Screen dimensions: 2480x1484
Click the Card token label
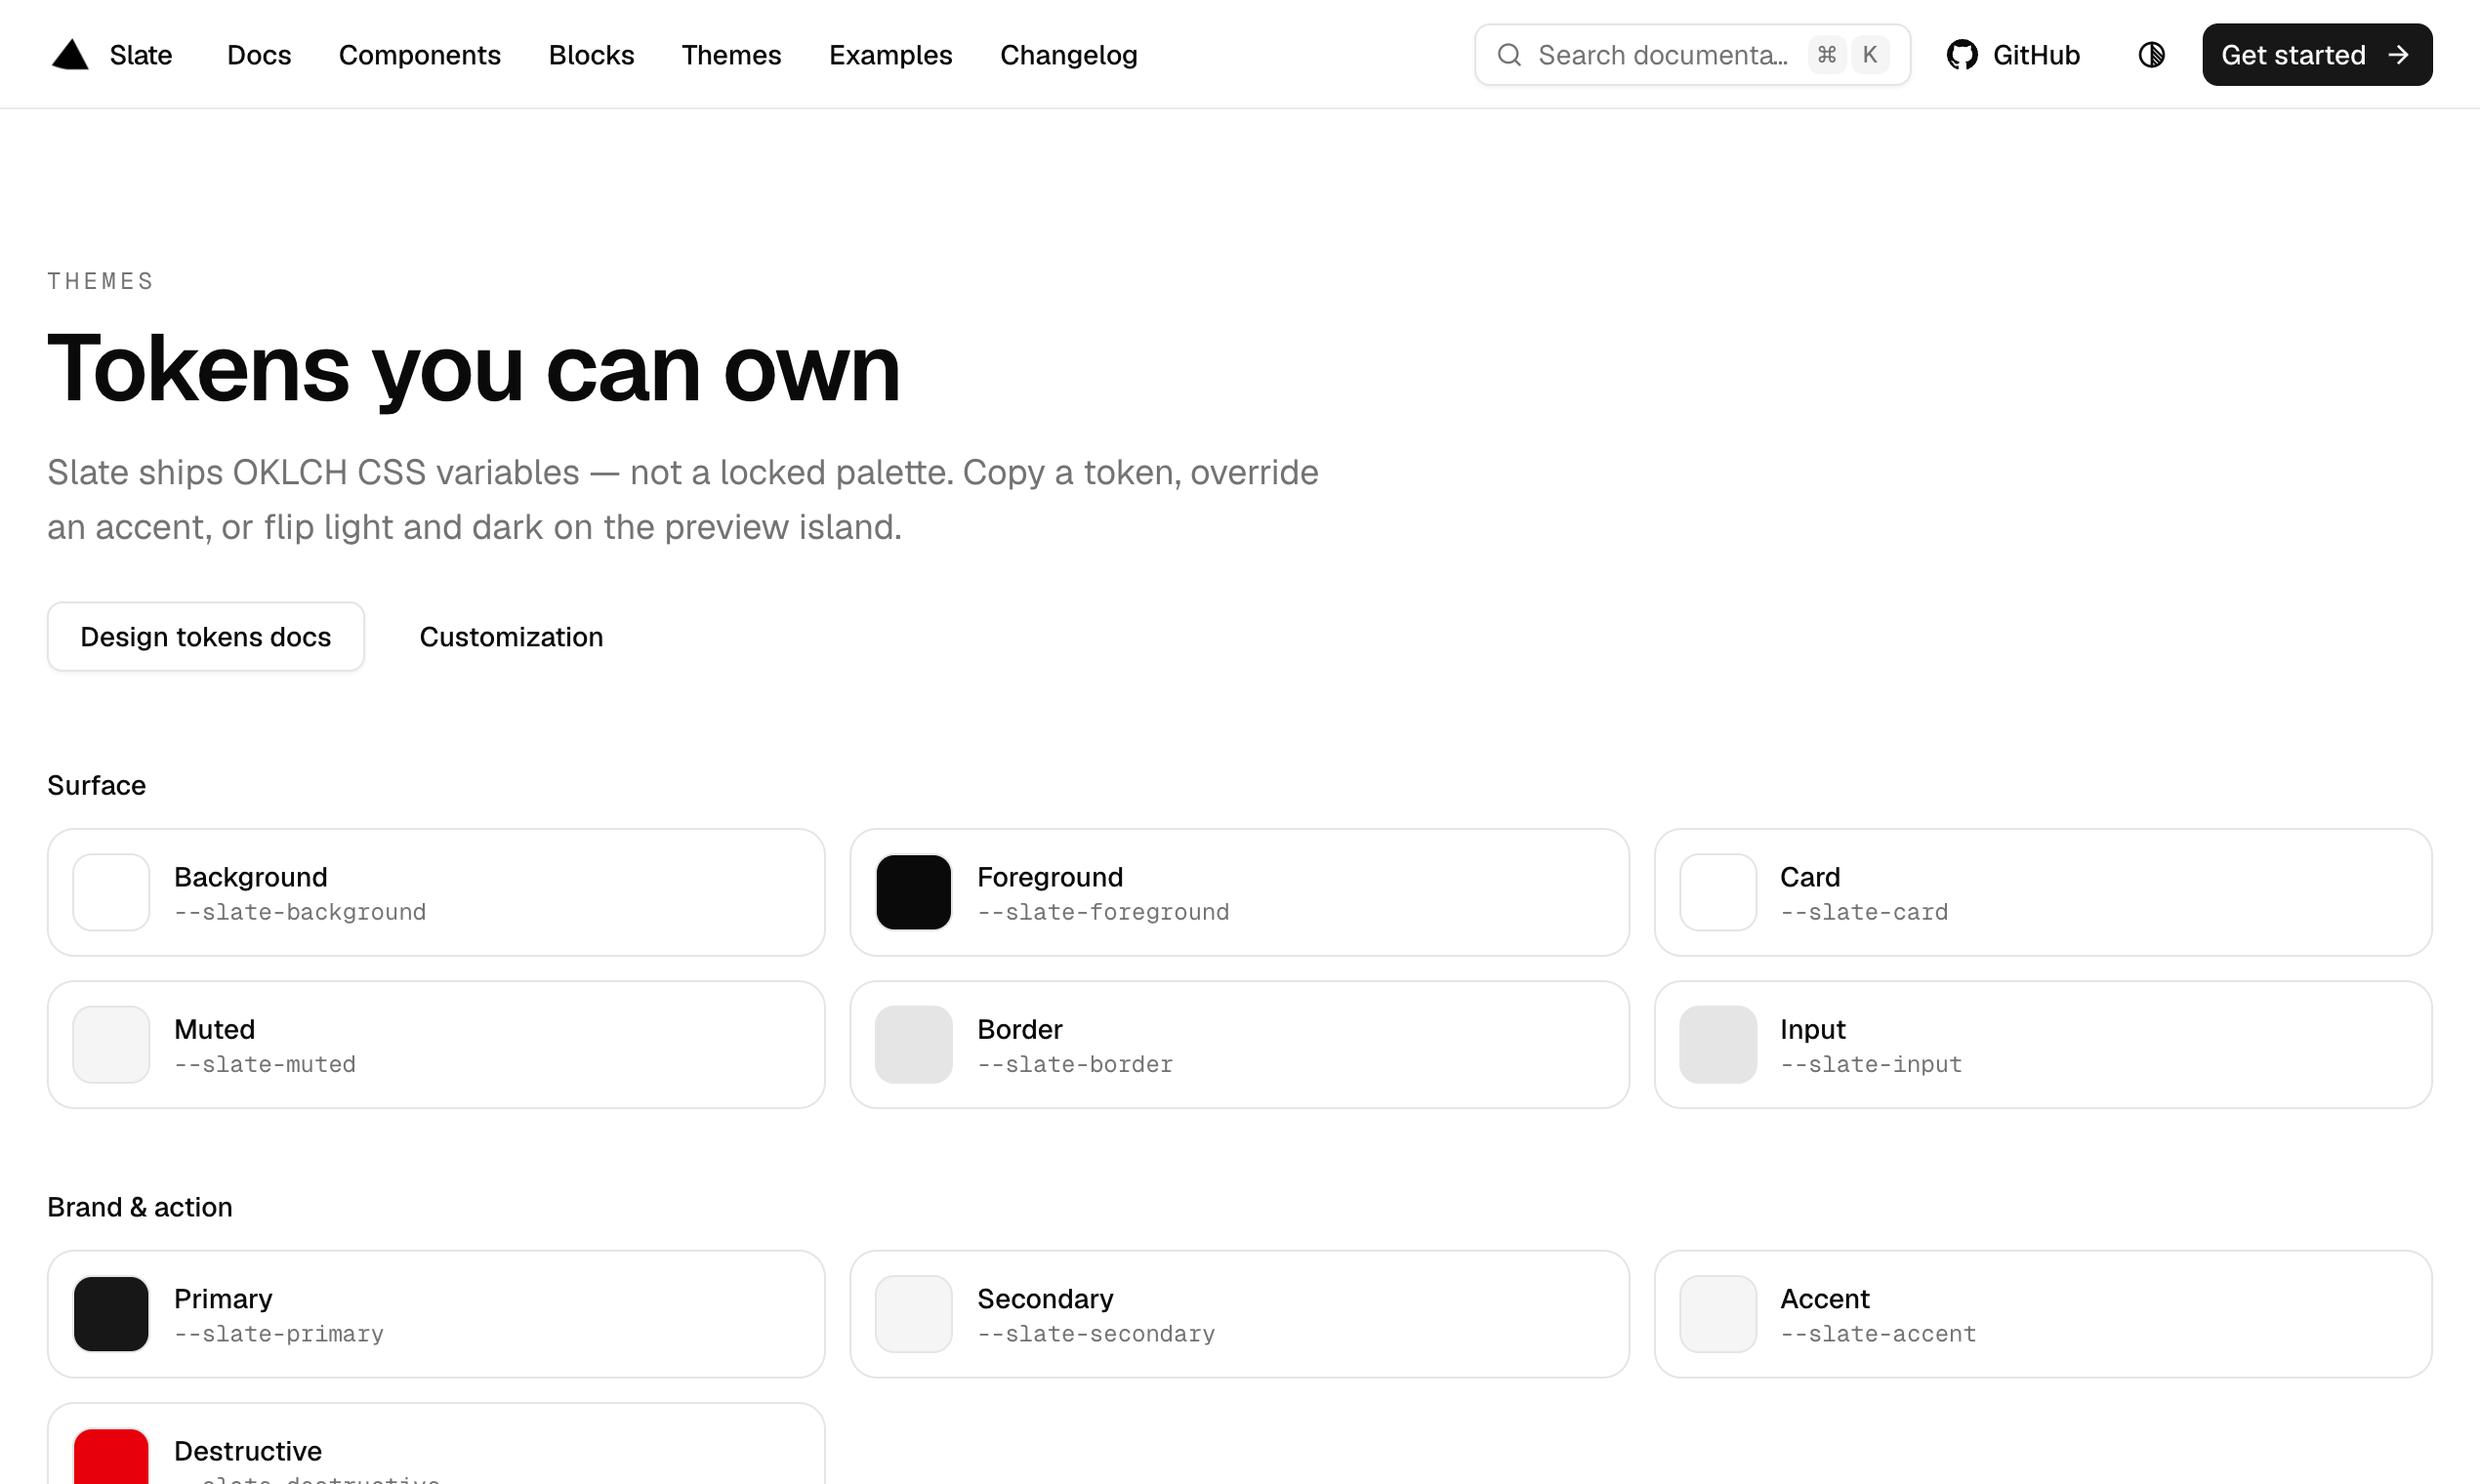tap(1810, 877)
